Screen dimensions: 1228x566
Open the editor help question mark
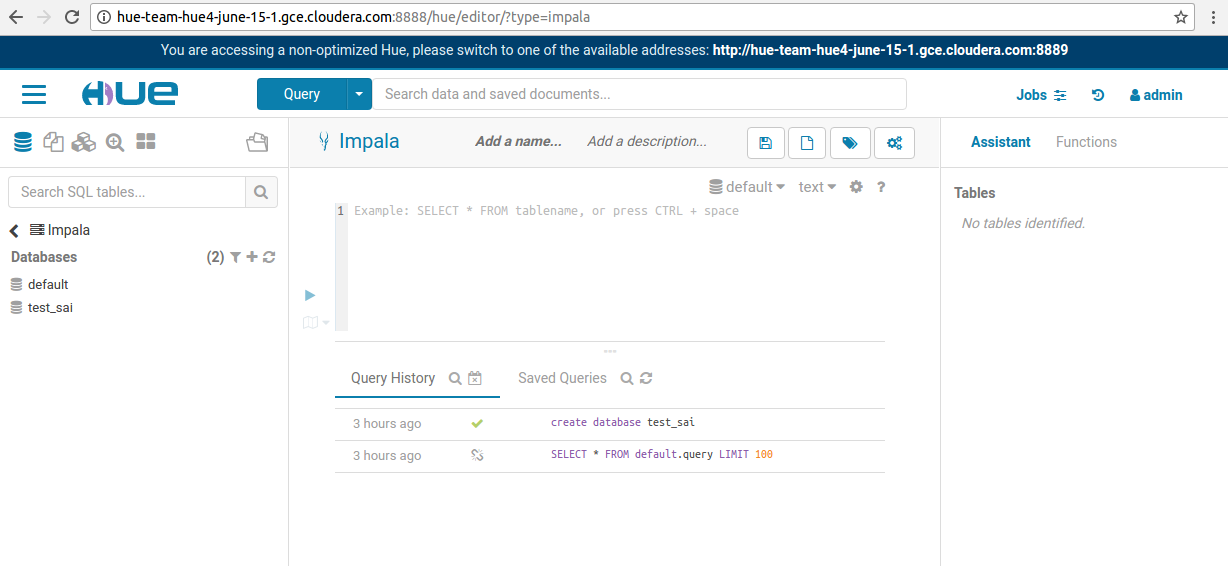click(881, 187)
